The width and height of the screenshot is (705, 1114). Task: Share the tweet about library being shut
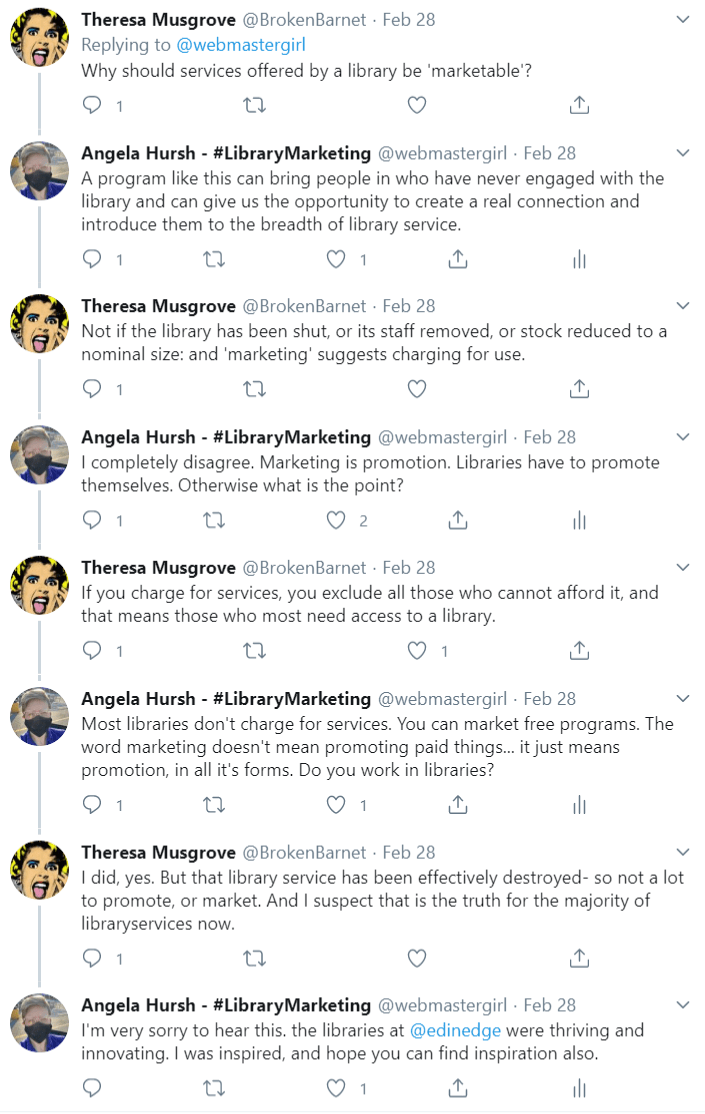tap(578, 389)
